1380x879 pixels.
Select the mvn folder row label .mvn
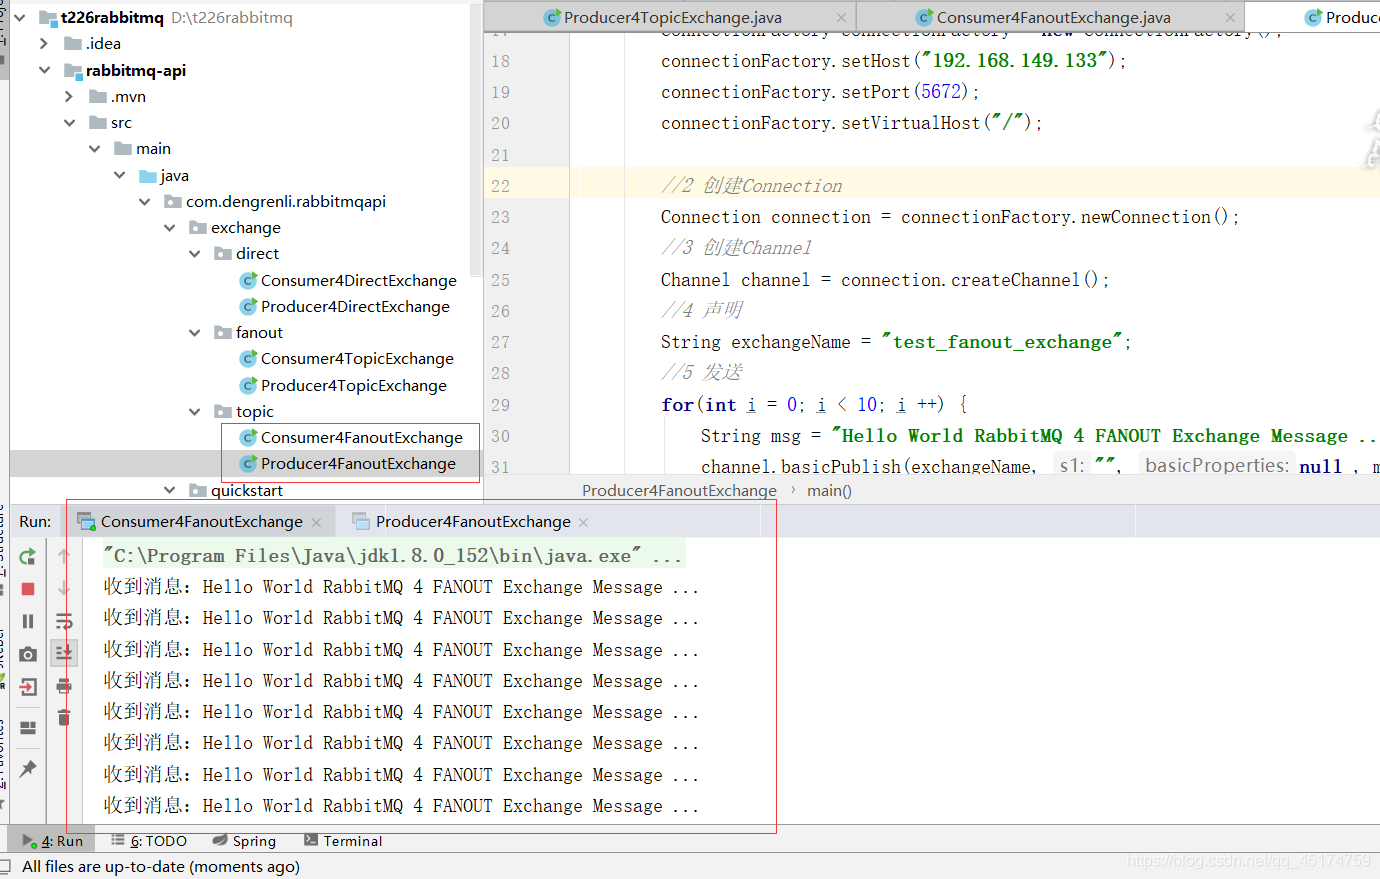128,96
